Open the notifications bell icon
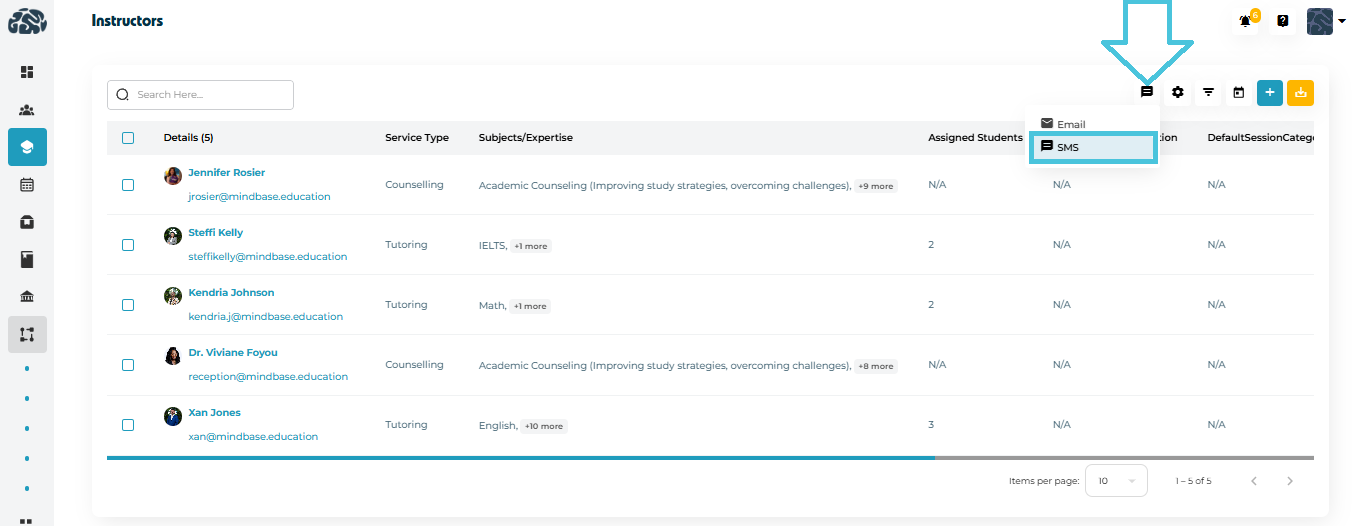The width and height of the screenshot is (1362, 526). 1246,21
